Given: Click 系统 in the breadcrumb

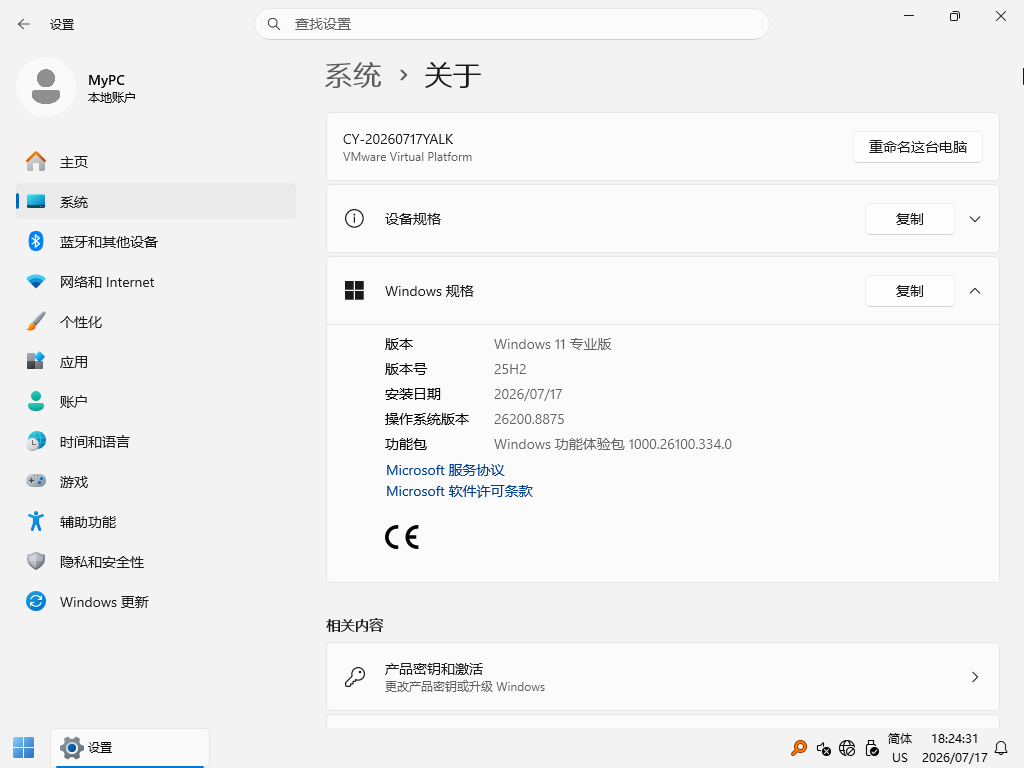Looking at the screenshot, I should click(353, 75).
